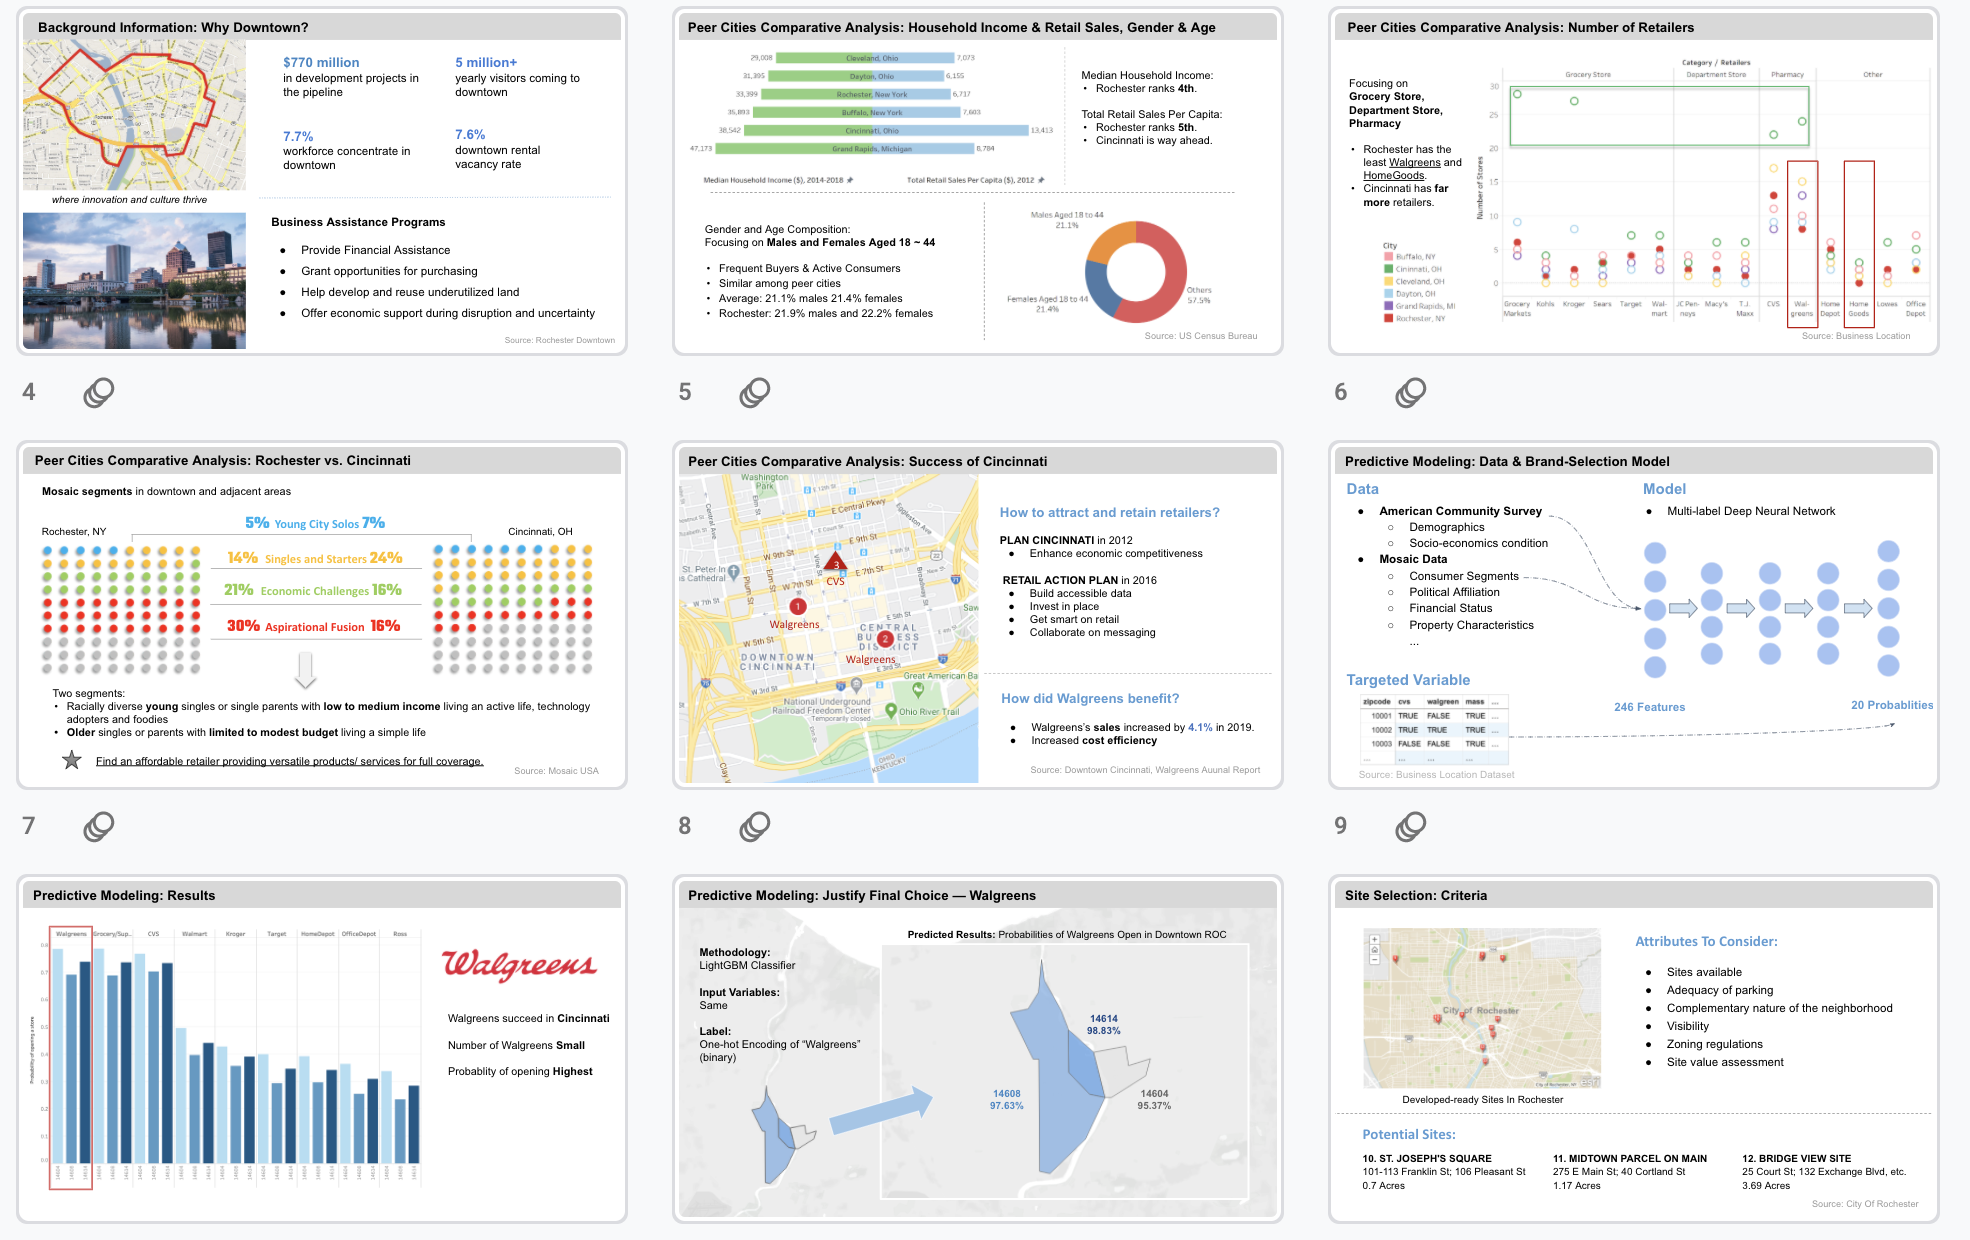Image resolution: width=1970 pixels, height=1240 pixels.
Task: Click the animation icon below slide 9
Action: click(x=1411, y=826)
